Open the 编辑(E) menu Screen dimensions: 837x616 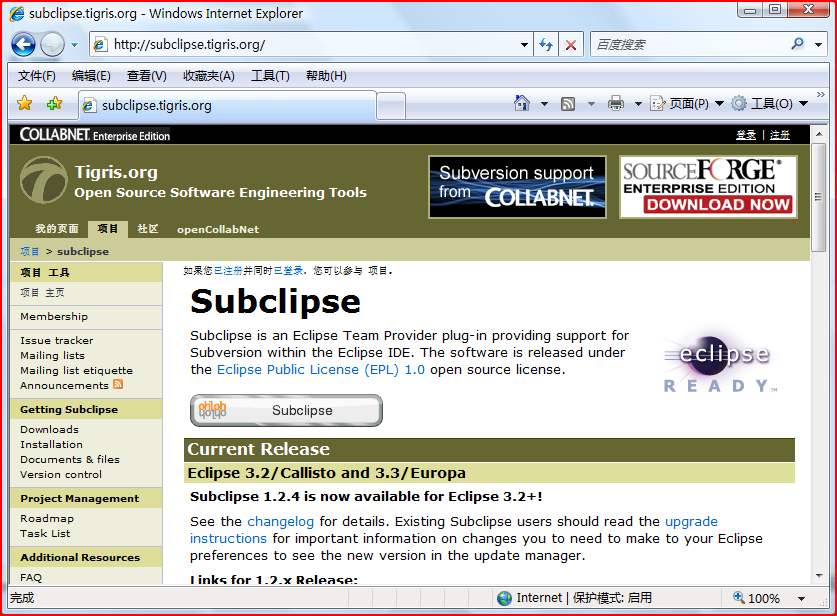(91, 76)
